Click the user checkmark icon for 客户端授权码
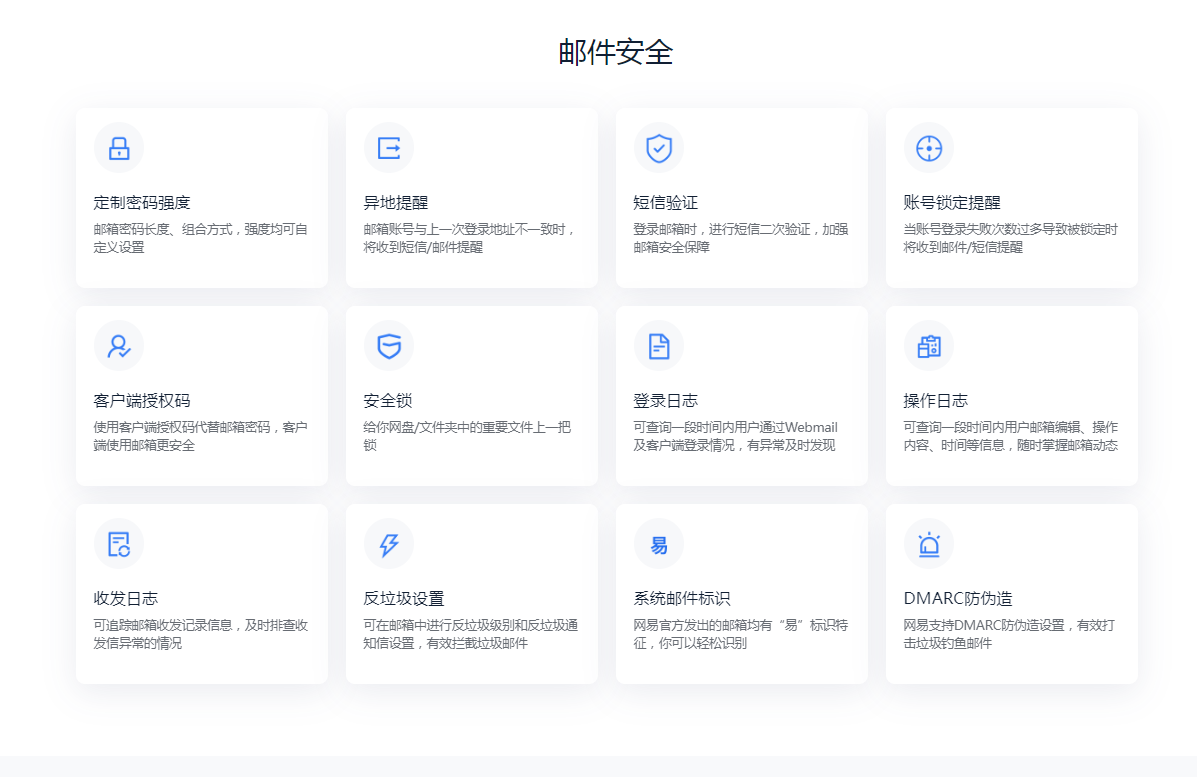The width and height of the screenshot is (1197, 777). pos(119,346)
